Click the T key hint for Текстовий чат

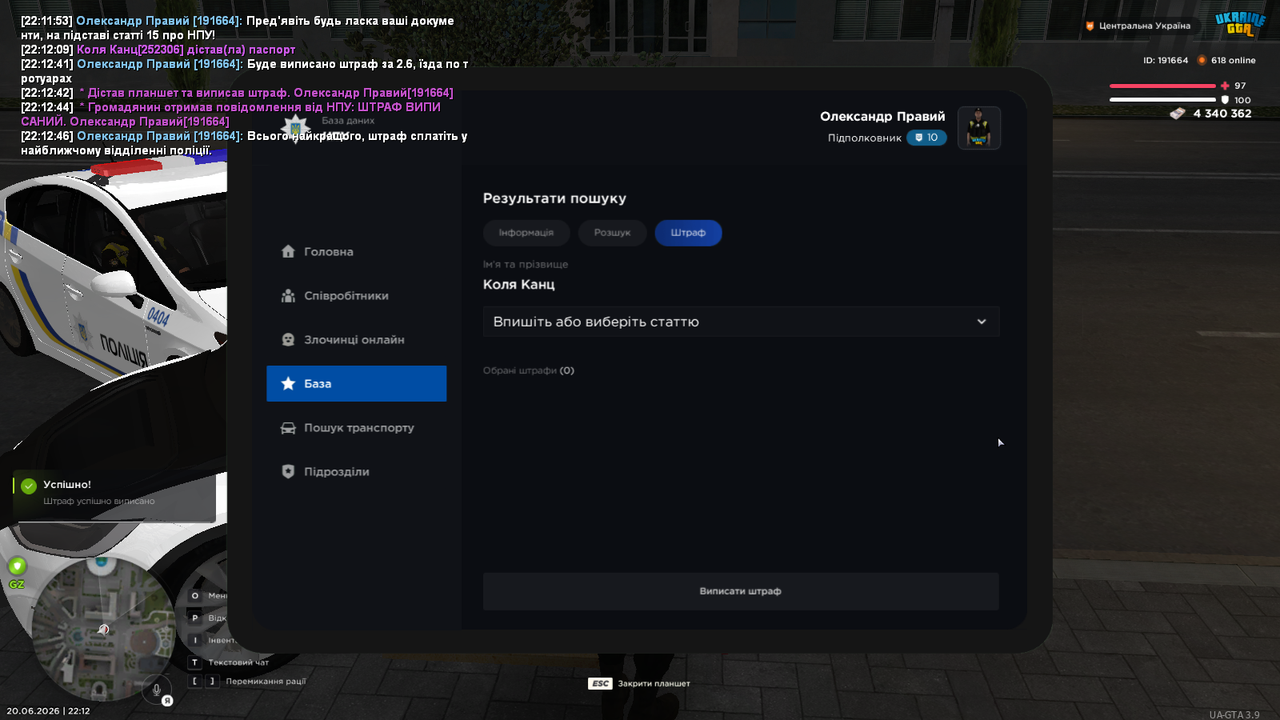195,662
